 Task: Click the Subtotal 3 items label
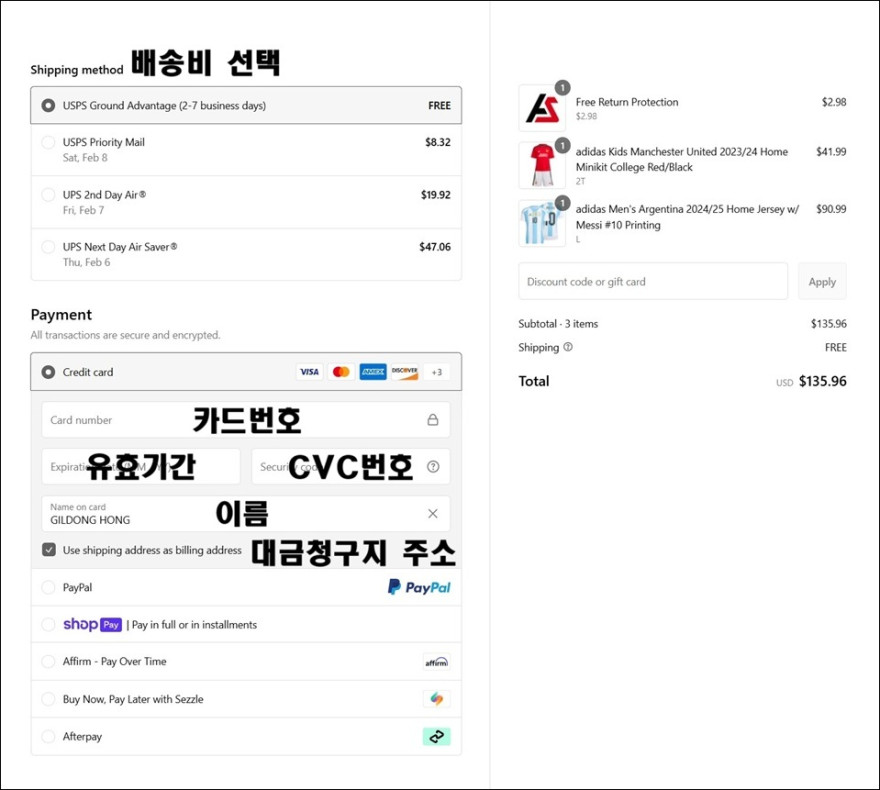[x=558, y=324]
